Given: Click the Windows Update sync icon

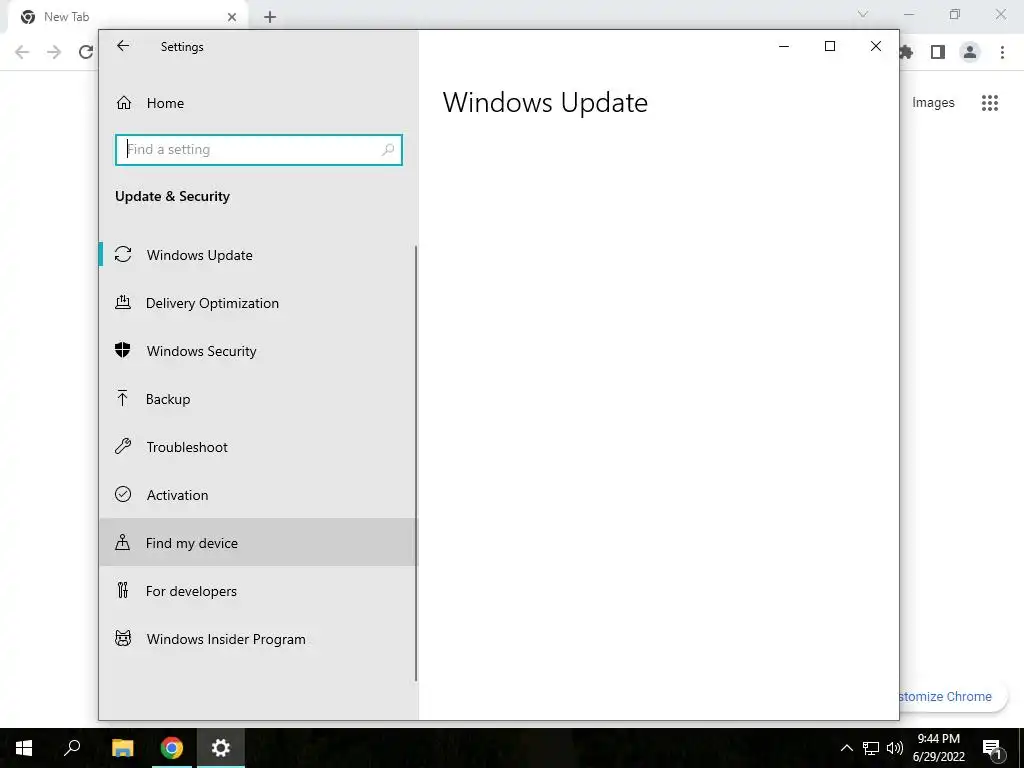Looking at the screenshot, I should click(123, 255).
